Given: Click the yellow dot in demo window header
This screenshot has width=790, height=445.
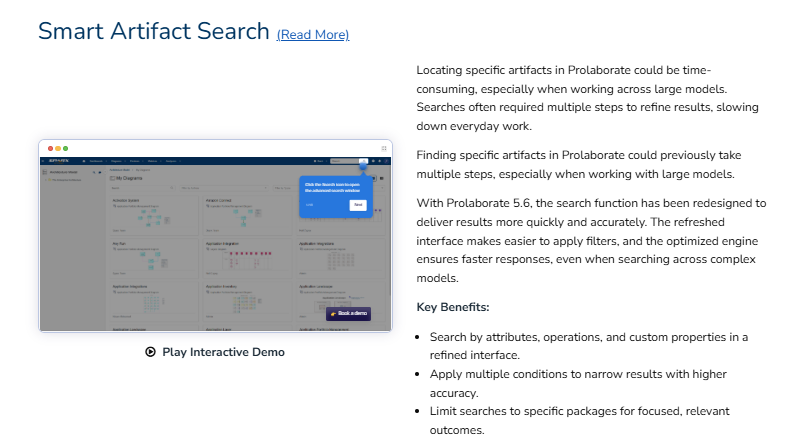Looking at the screenshot, I should pyautogui.click(x=58, y=148).
